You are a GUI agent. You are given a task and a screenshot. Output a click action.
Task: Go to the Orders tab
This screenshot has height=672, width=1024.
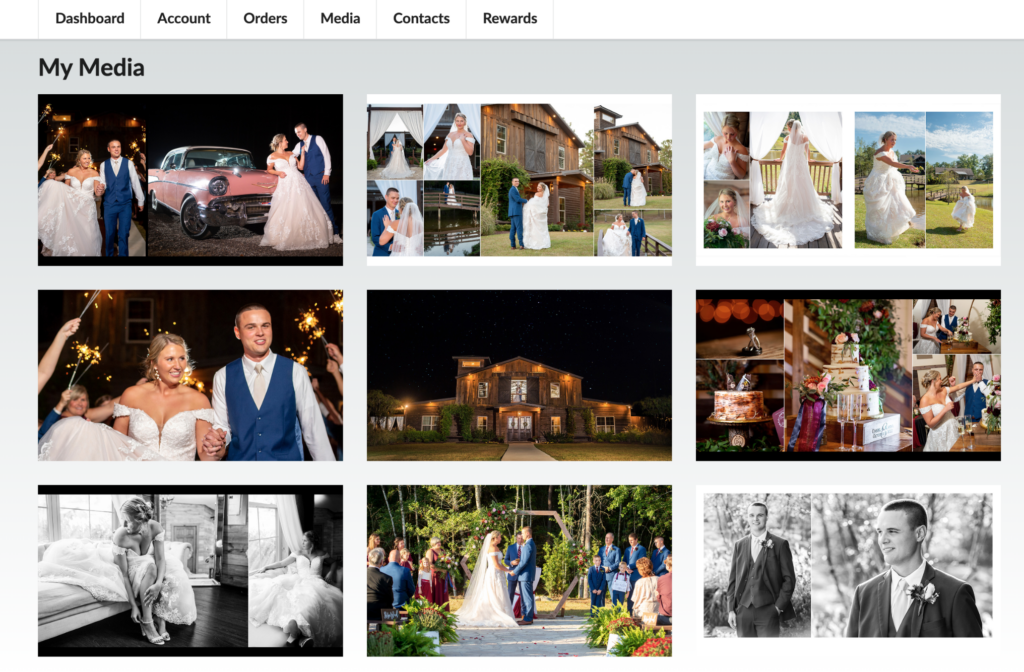pyautogui.click(x=265, y=19)
